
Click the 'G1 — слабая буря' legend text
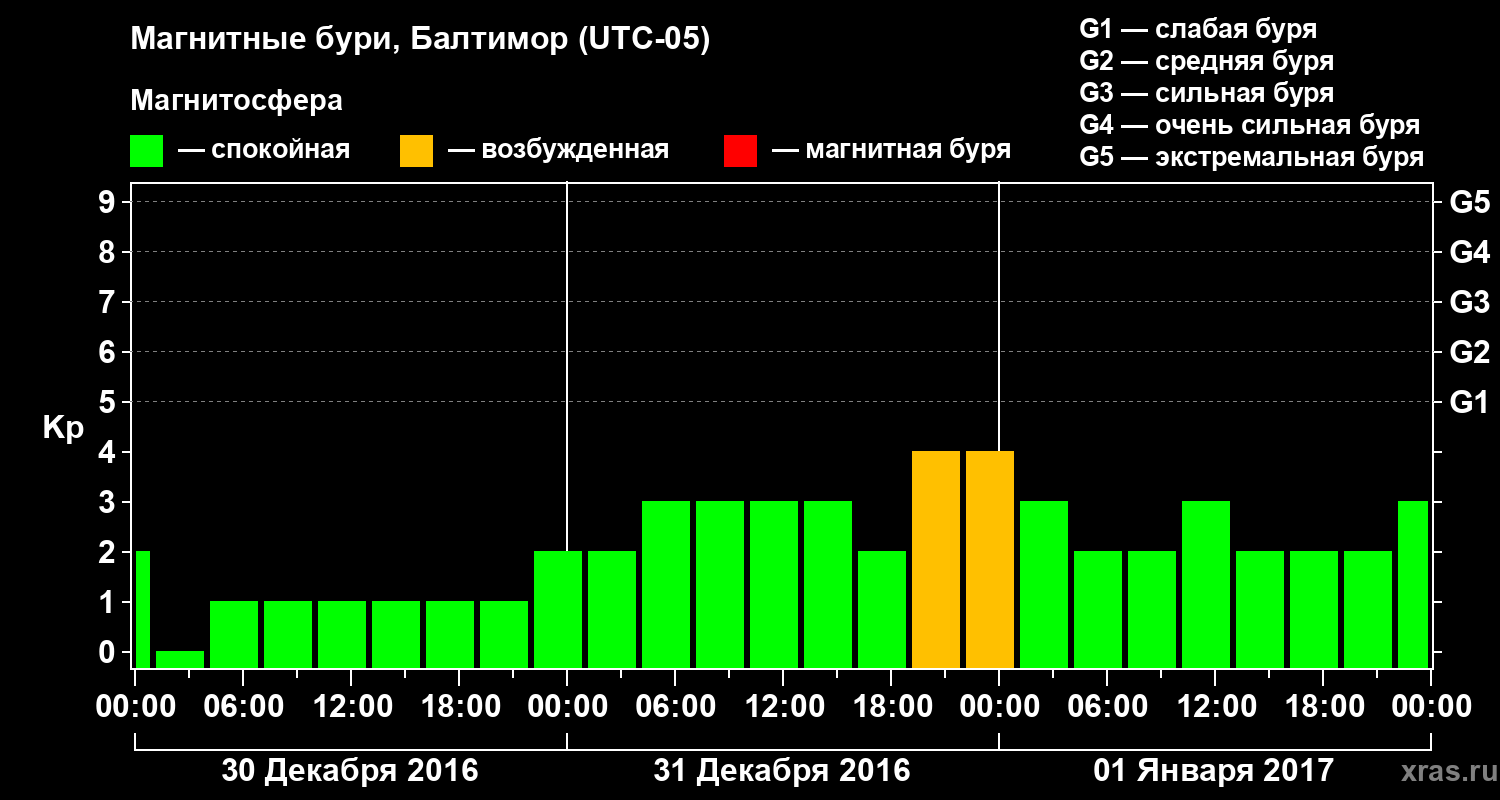pyautogui.click(x=1198, y=29)
